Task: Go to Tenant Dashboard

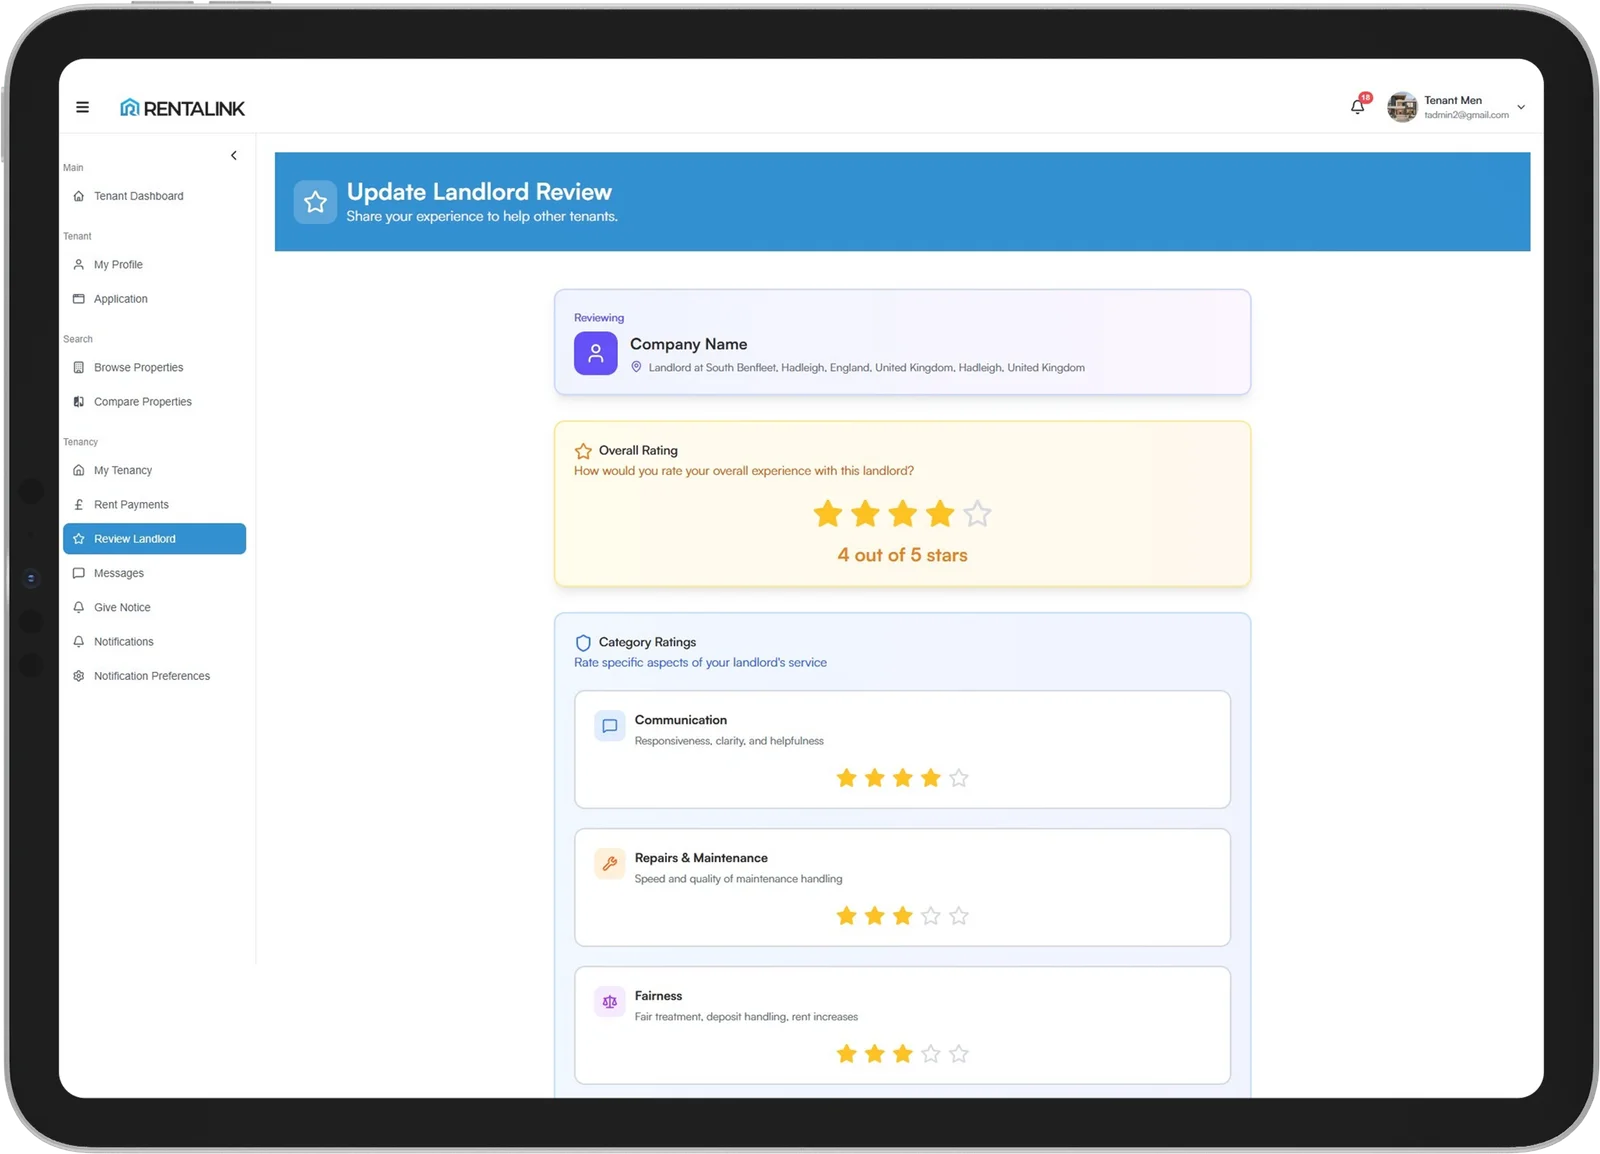Action: point(154,196)
